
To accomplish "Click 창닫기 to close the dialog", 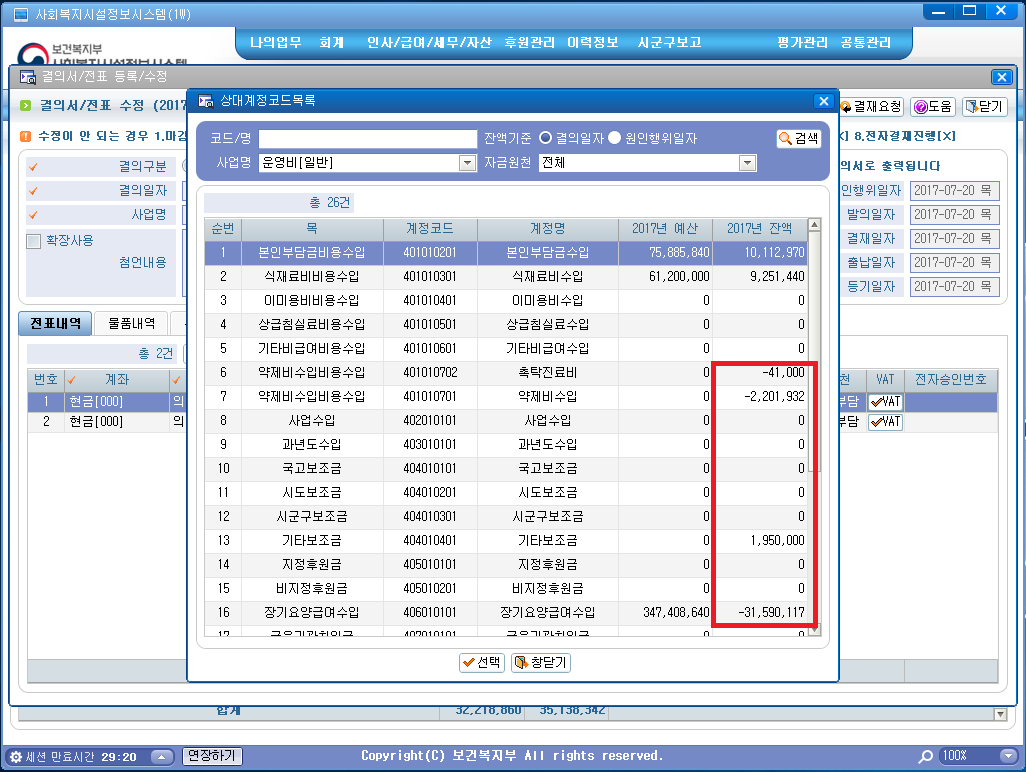I will [x=540, y=662].
